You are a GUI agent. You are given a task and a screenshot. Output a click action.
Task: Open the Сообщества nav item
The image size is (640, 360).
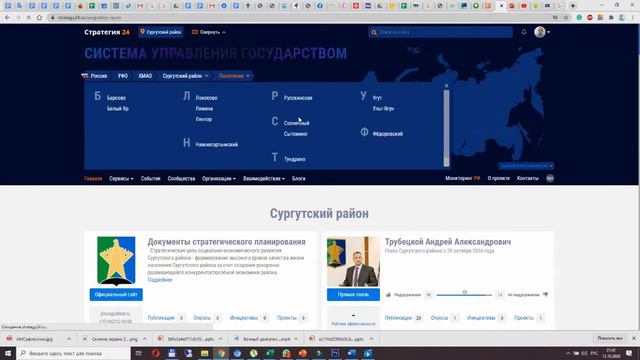pos(181,178)
